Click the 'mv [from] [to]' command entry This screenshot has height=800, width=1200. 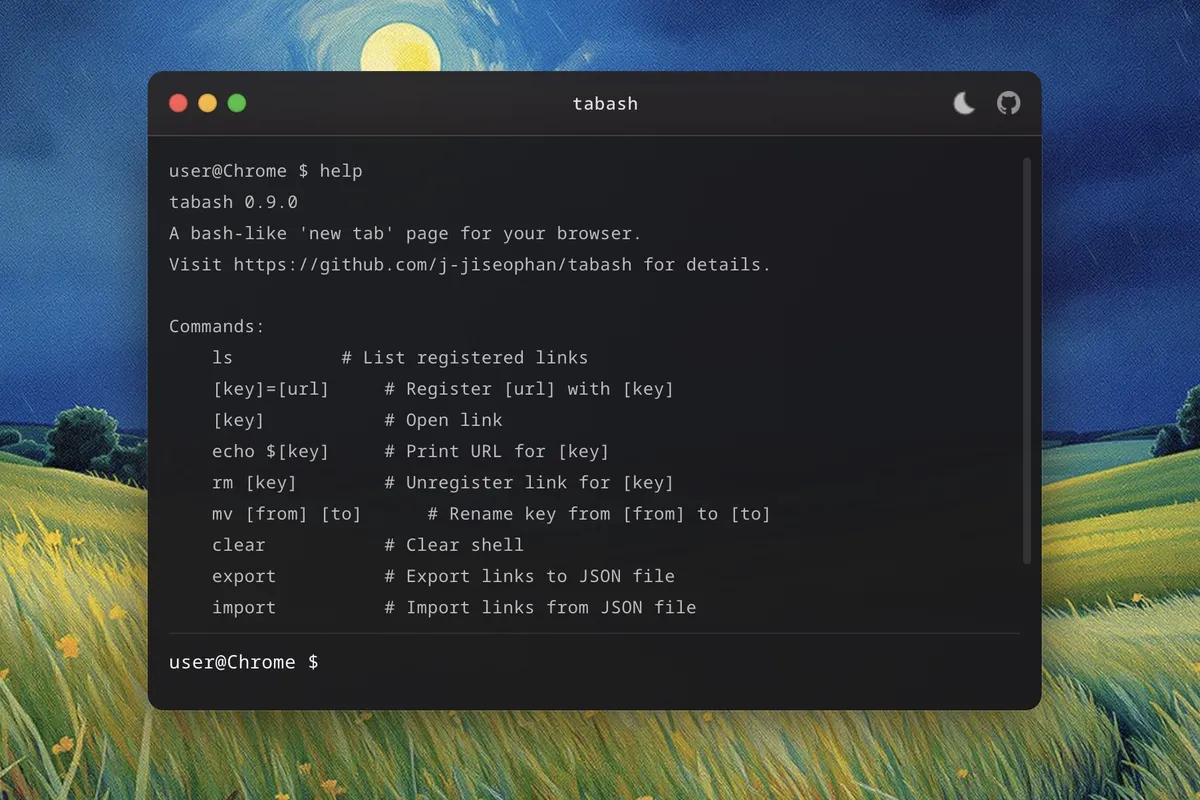[286, 514]
